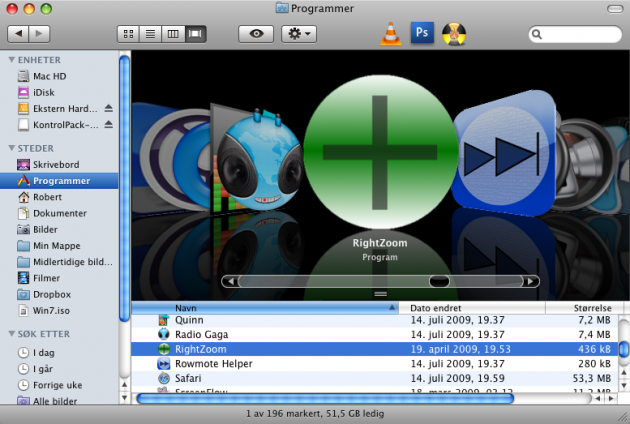This screenshot has height=424, width=630.
Task: Launch VLC from the toolbar cone icon
Action: pos(391,34)
